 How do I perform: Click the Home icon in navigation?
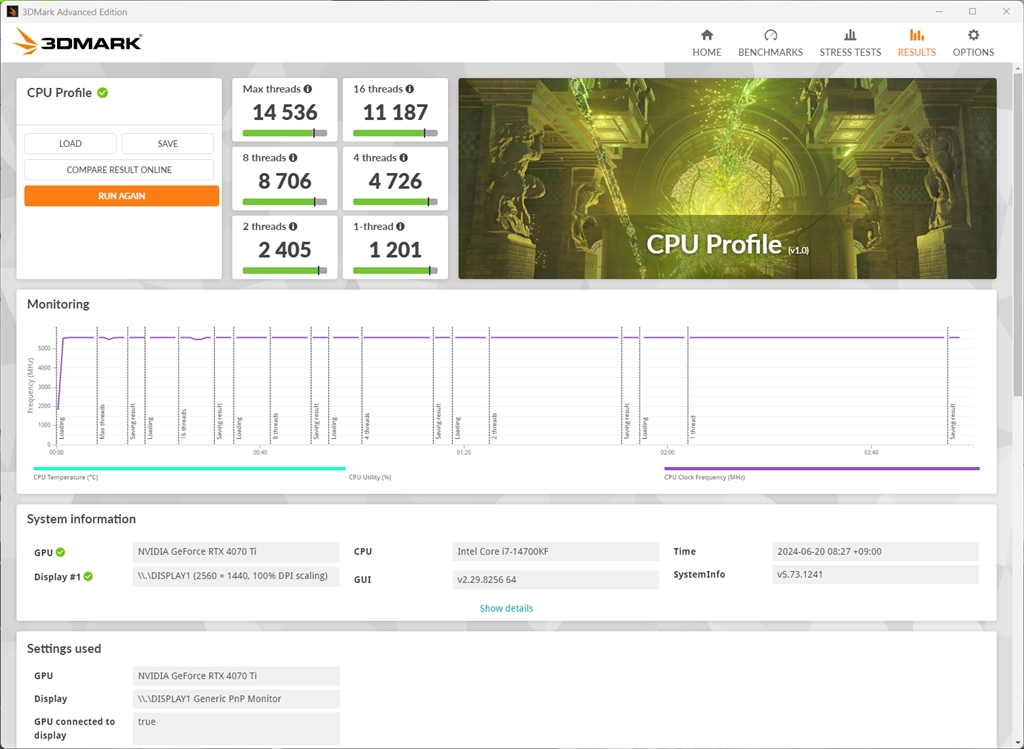tap(707, 35)
